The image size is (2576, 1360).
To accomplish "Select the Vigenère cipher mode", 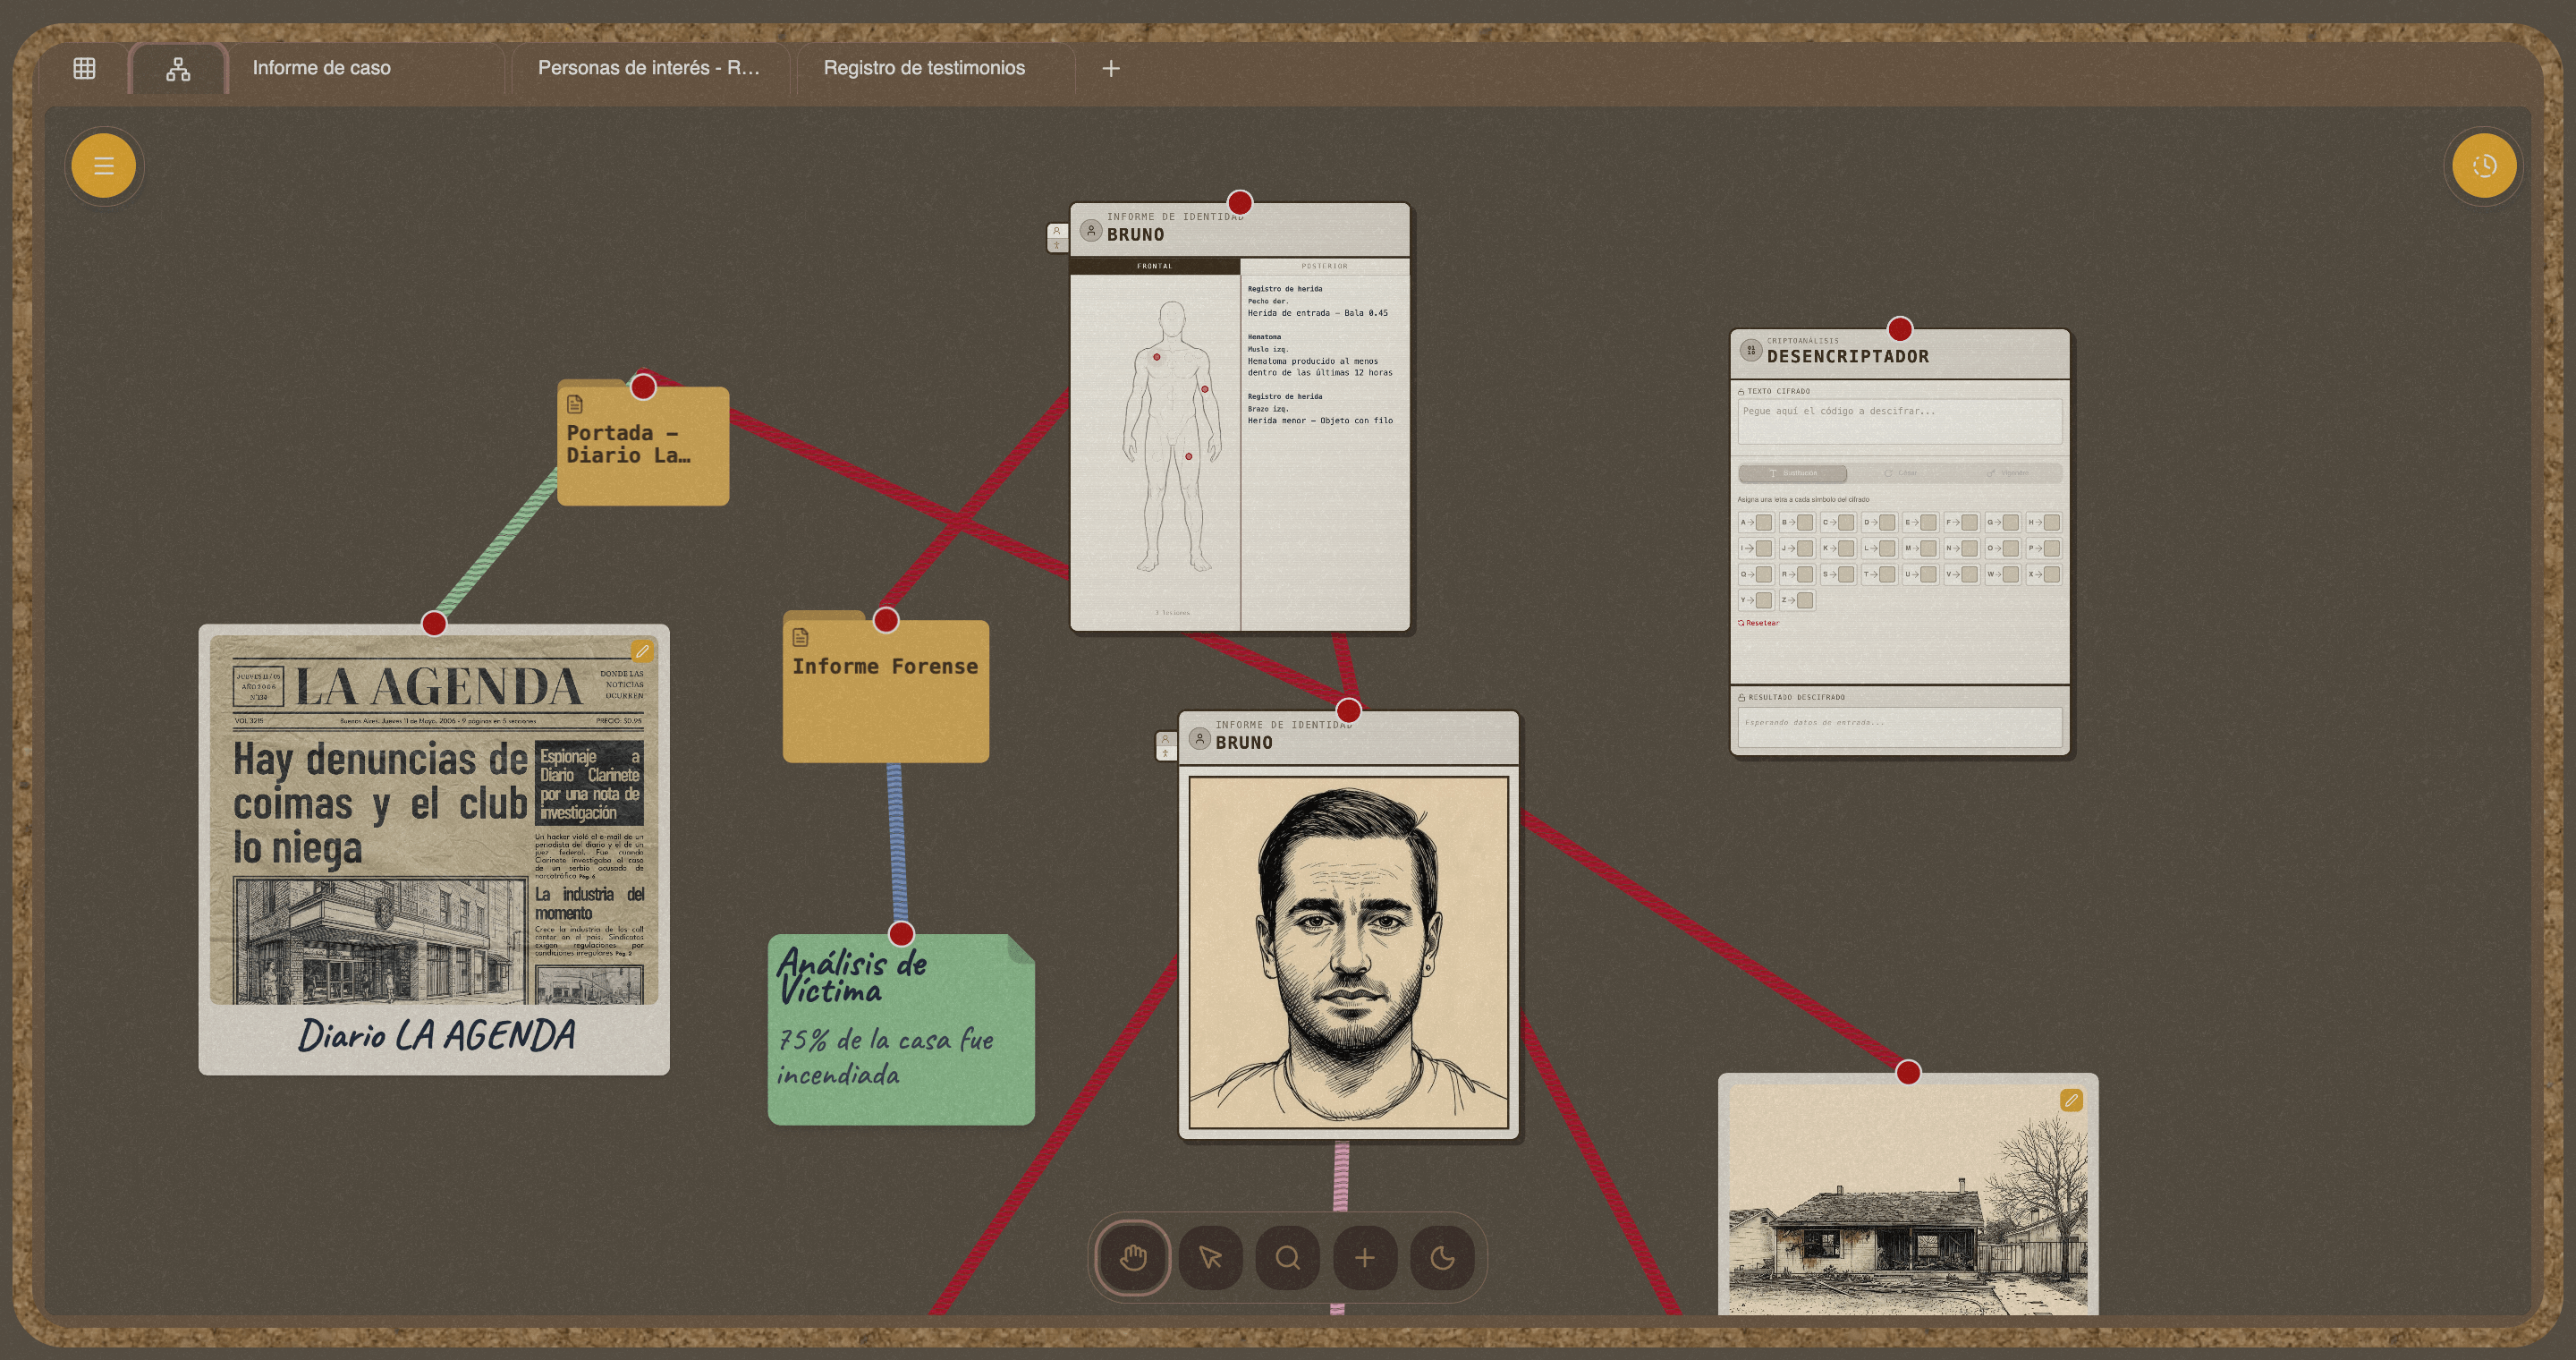I will pos(2008,473).
